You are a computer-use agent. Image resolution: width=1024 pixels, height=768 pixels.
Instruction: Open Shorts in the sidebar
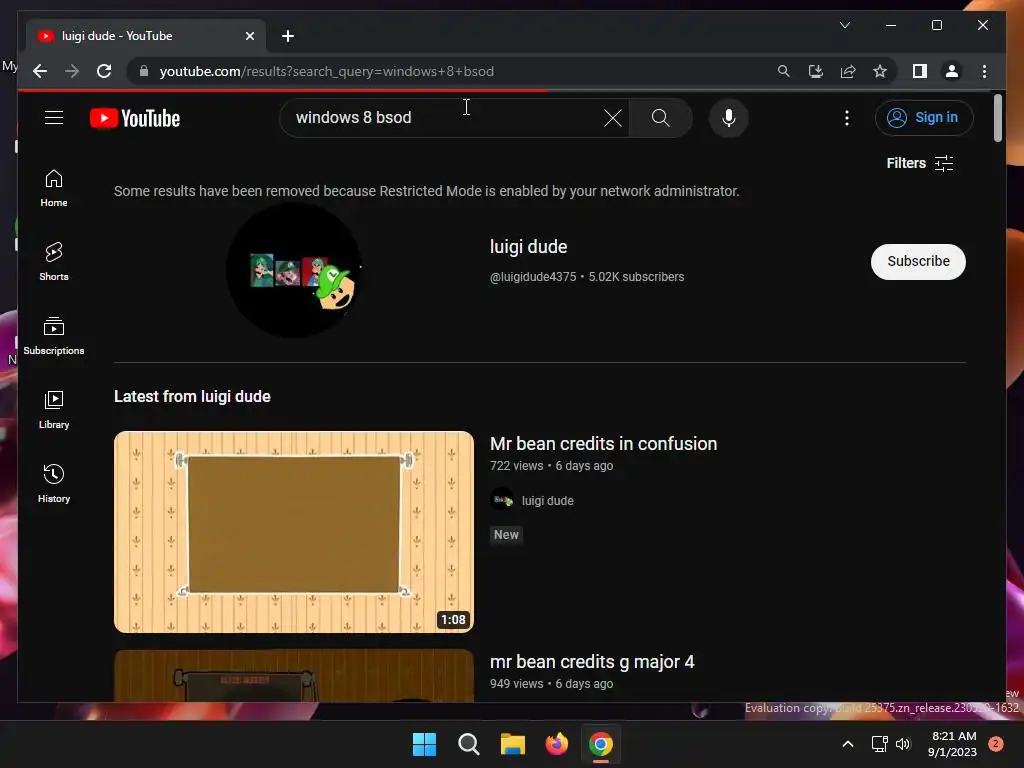pyautogui.click(x=54, y=262)
